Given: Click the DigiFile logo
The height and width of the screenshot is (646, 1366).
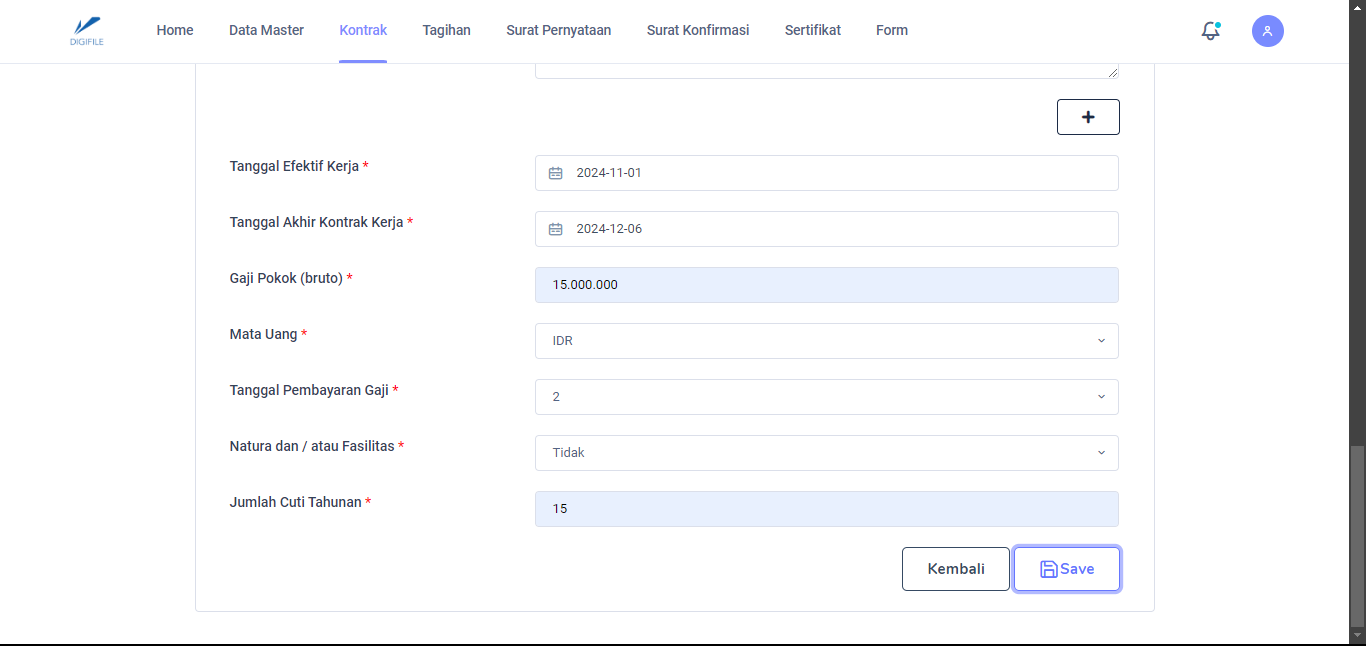Looking at the screenshot, I should pos(87,31).
